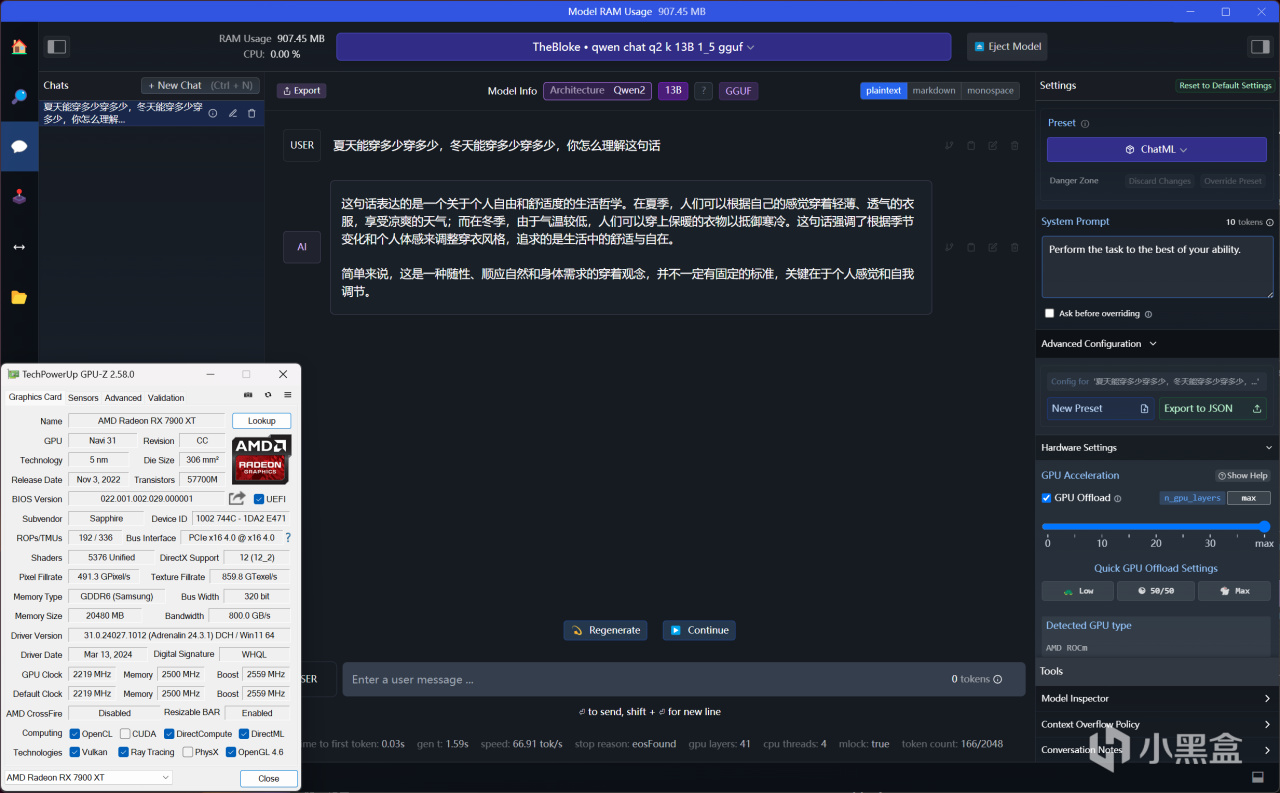Toggle the PhysX checkbox in GPU-Z
Viewport: 1280px width, 793px height.
187,752
